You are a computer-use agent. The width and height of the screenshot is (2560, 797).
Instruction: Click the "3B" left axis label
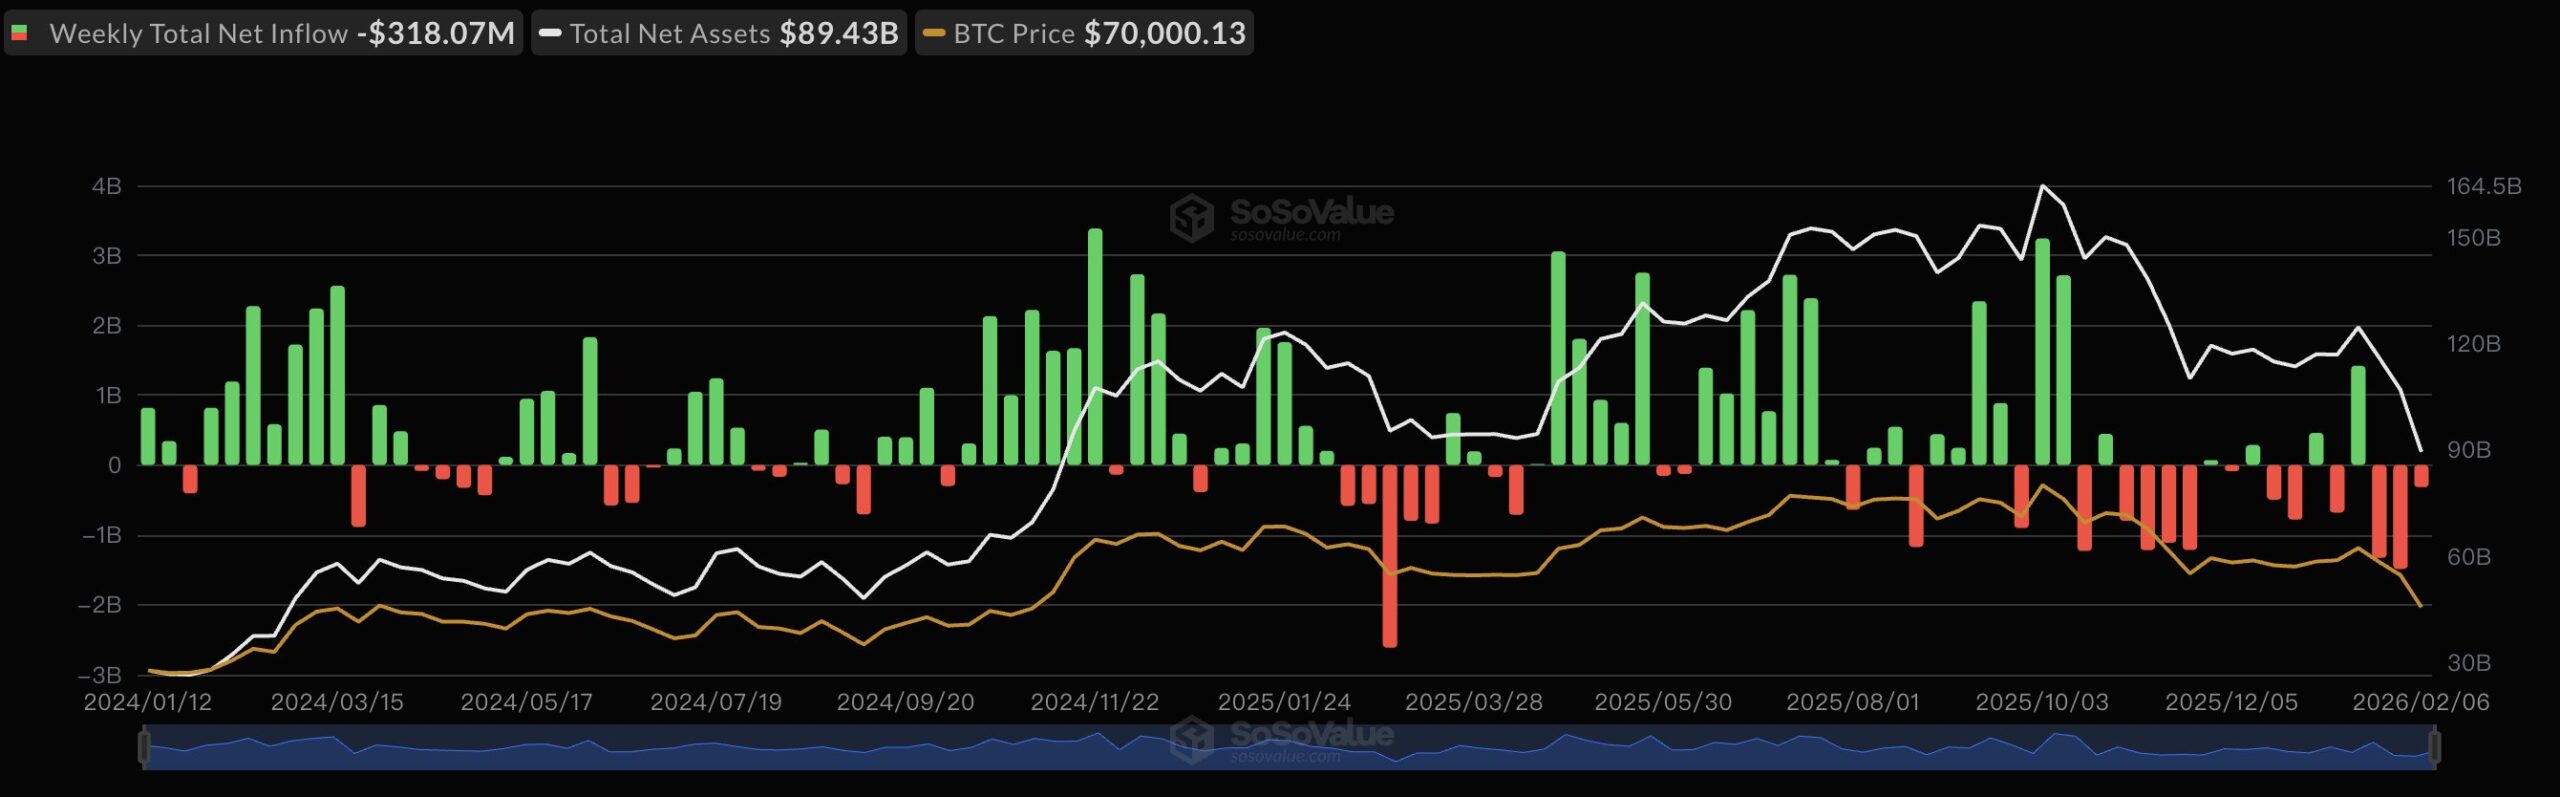pos(107,256)
